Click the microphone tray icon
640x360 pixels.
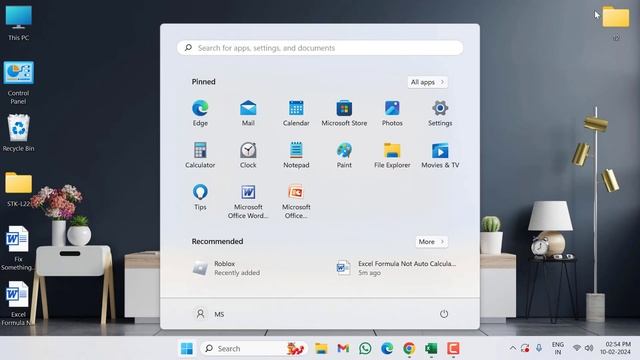539,348
